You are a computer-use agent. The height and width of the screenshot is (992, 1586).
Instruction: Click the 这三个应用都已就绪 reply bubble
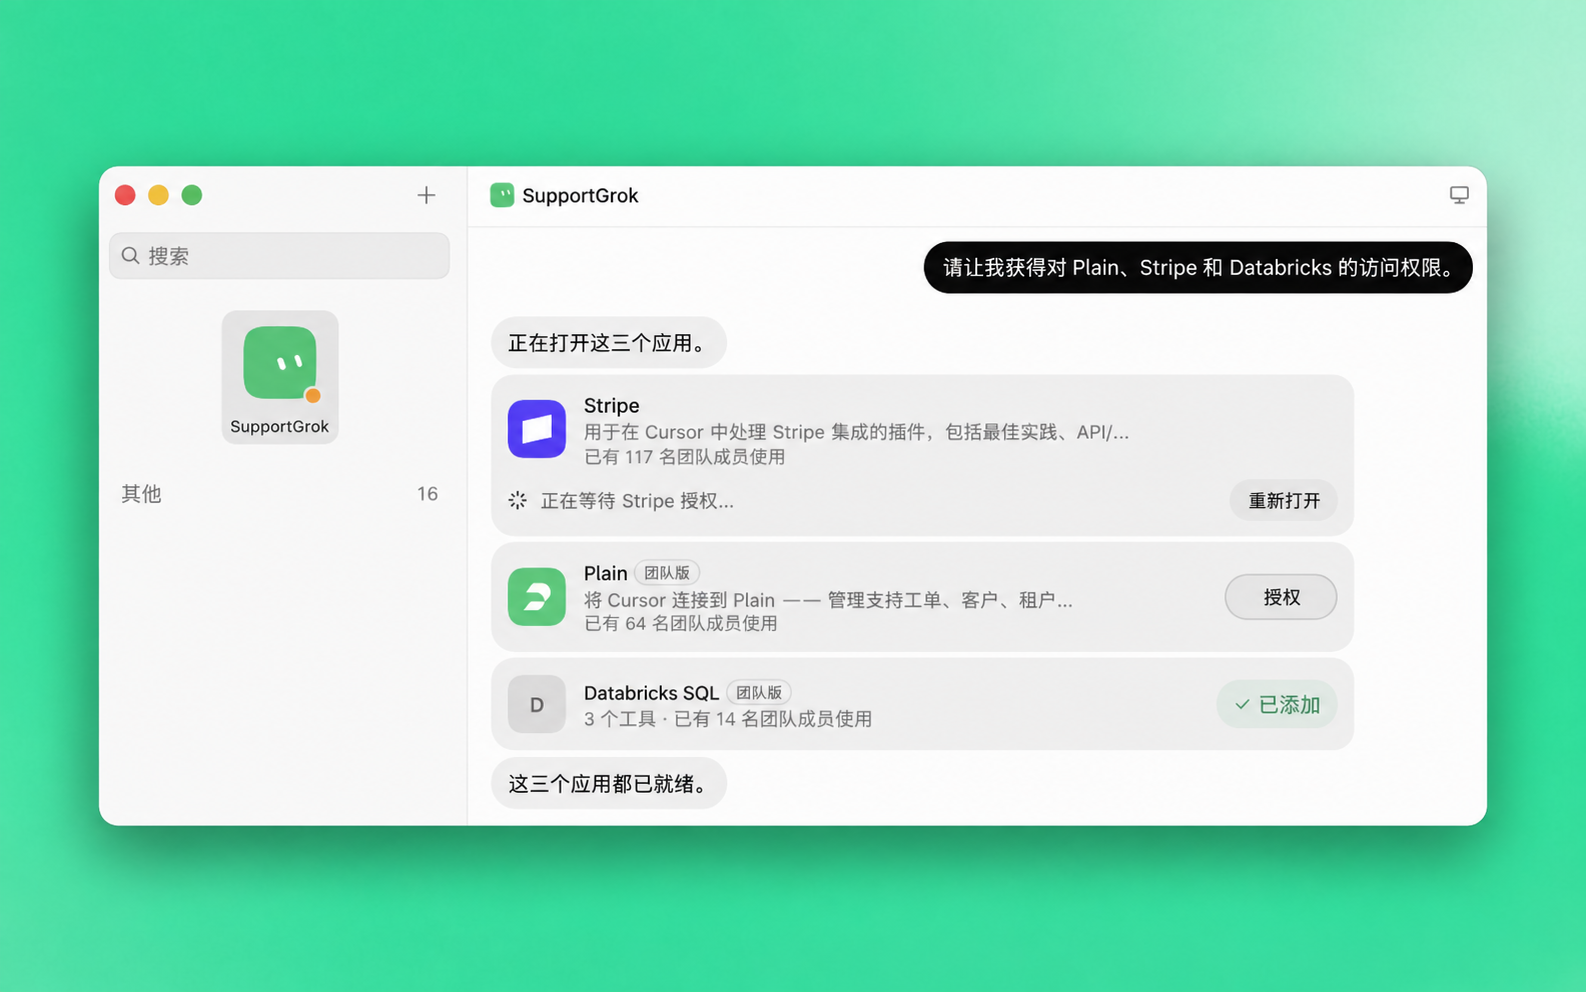coord(609,784)
